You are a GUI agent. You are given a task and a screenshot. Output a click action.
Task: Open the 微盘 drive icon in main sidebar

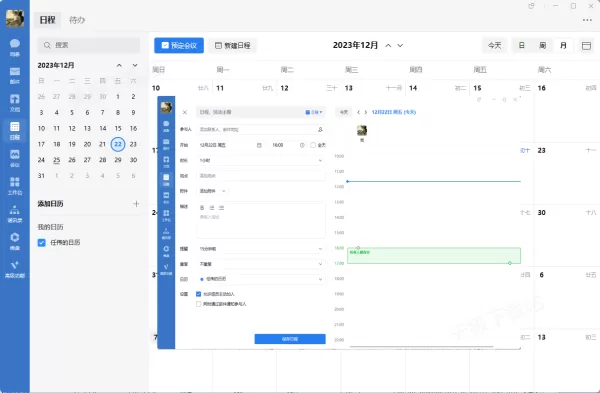15,241
